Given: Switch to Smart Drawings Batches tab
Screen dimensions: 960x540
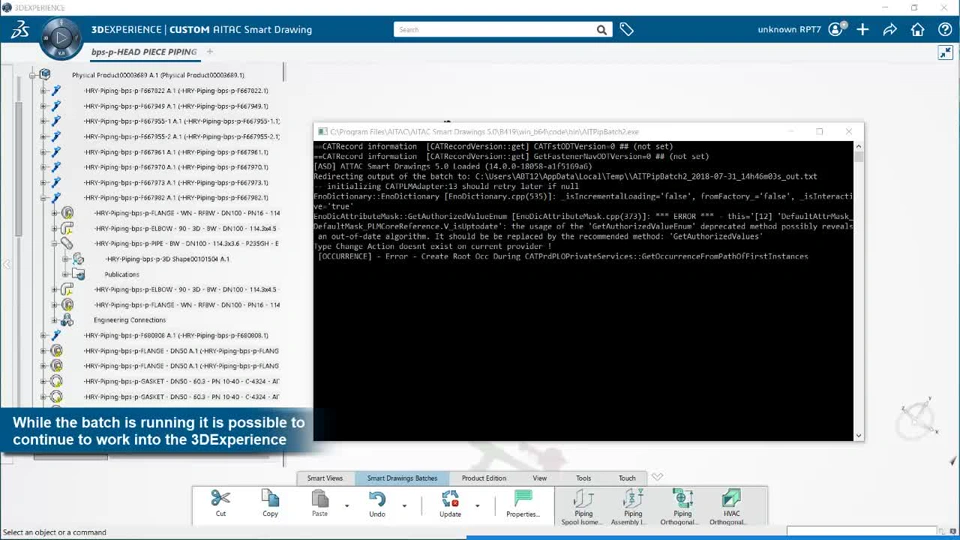Looking at the screenshot, I should point(402,478).
